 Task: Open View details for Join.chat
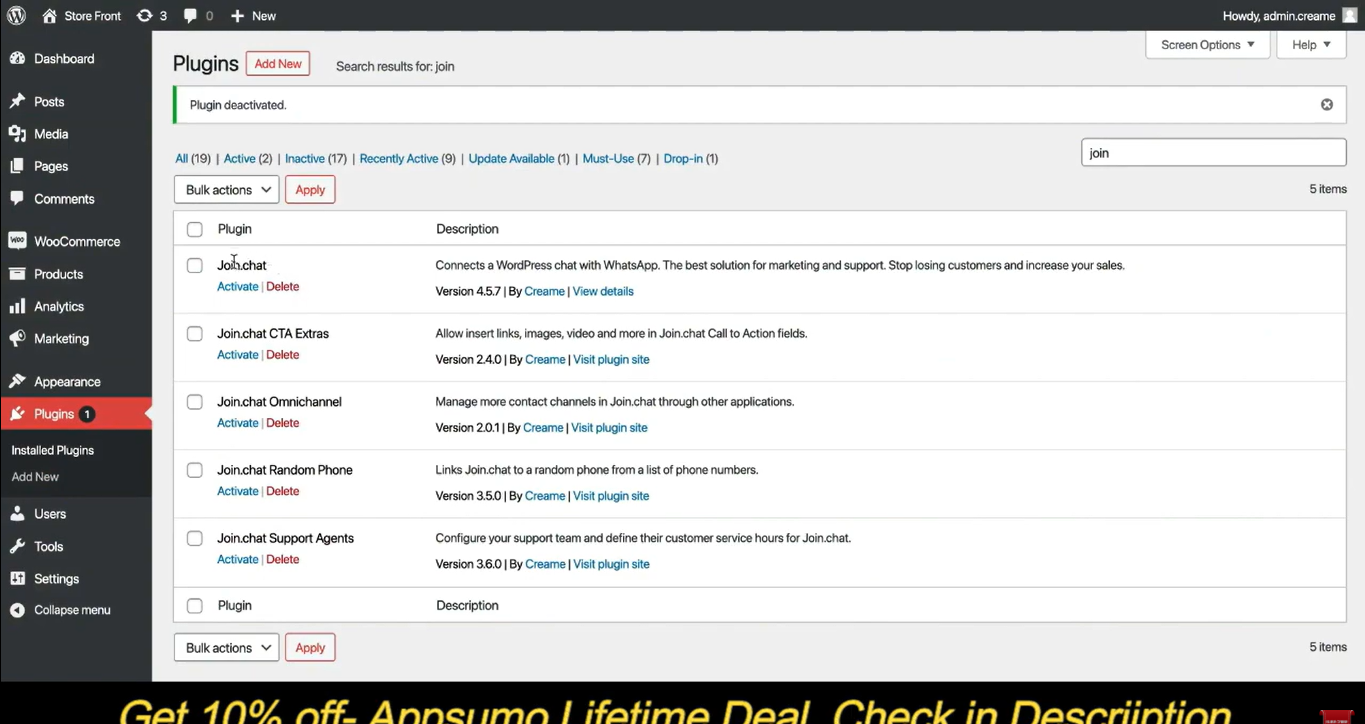(603, 291)
